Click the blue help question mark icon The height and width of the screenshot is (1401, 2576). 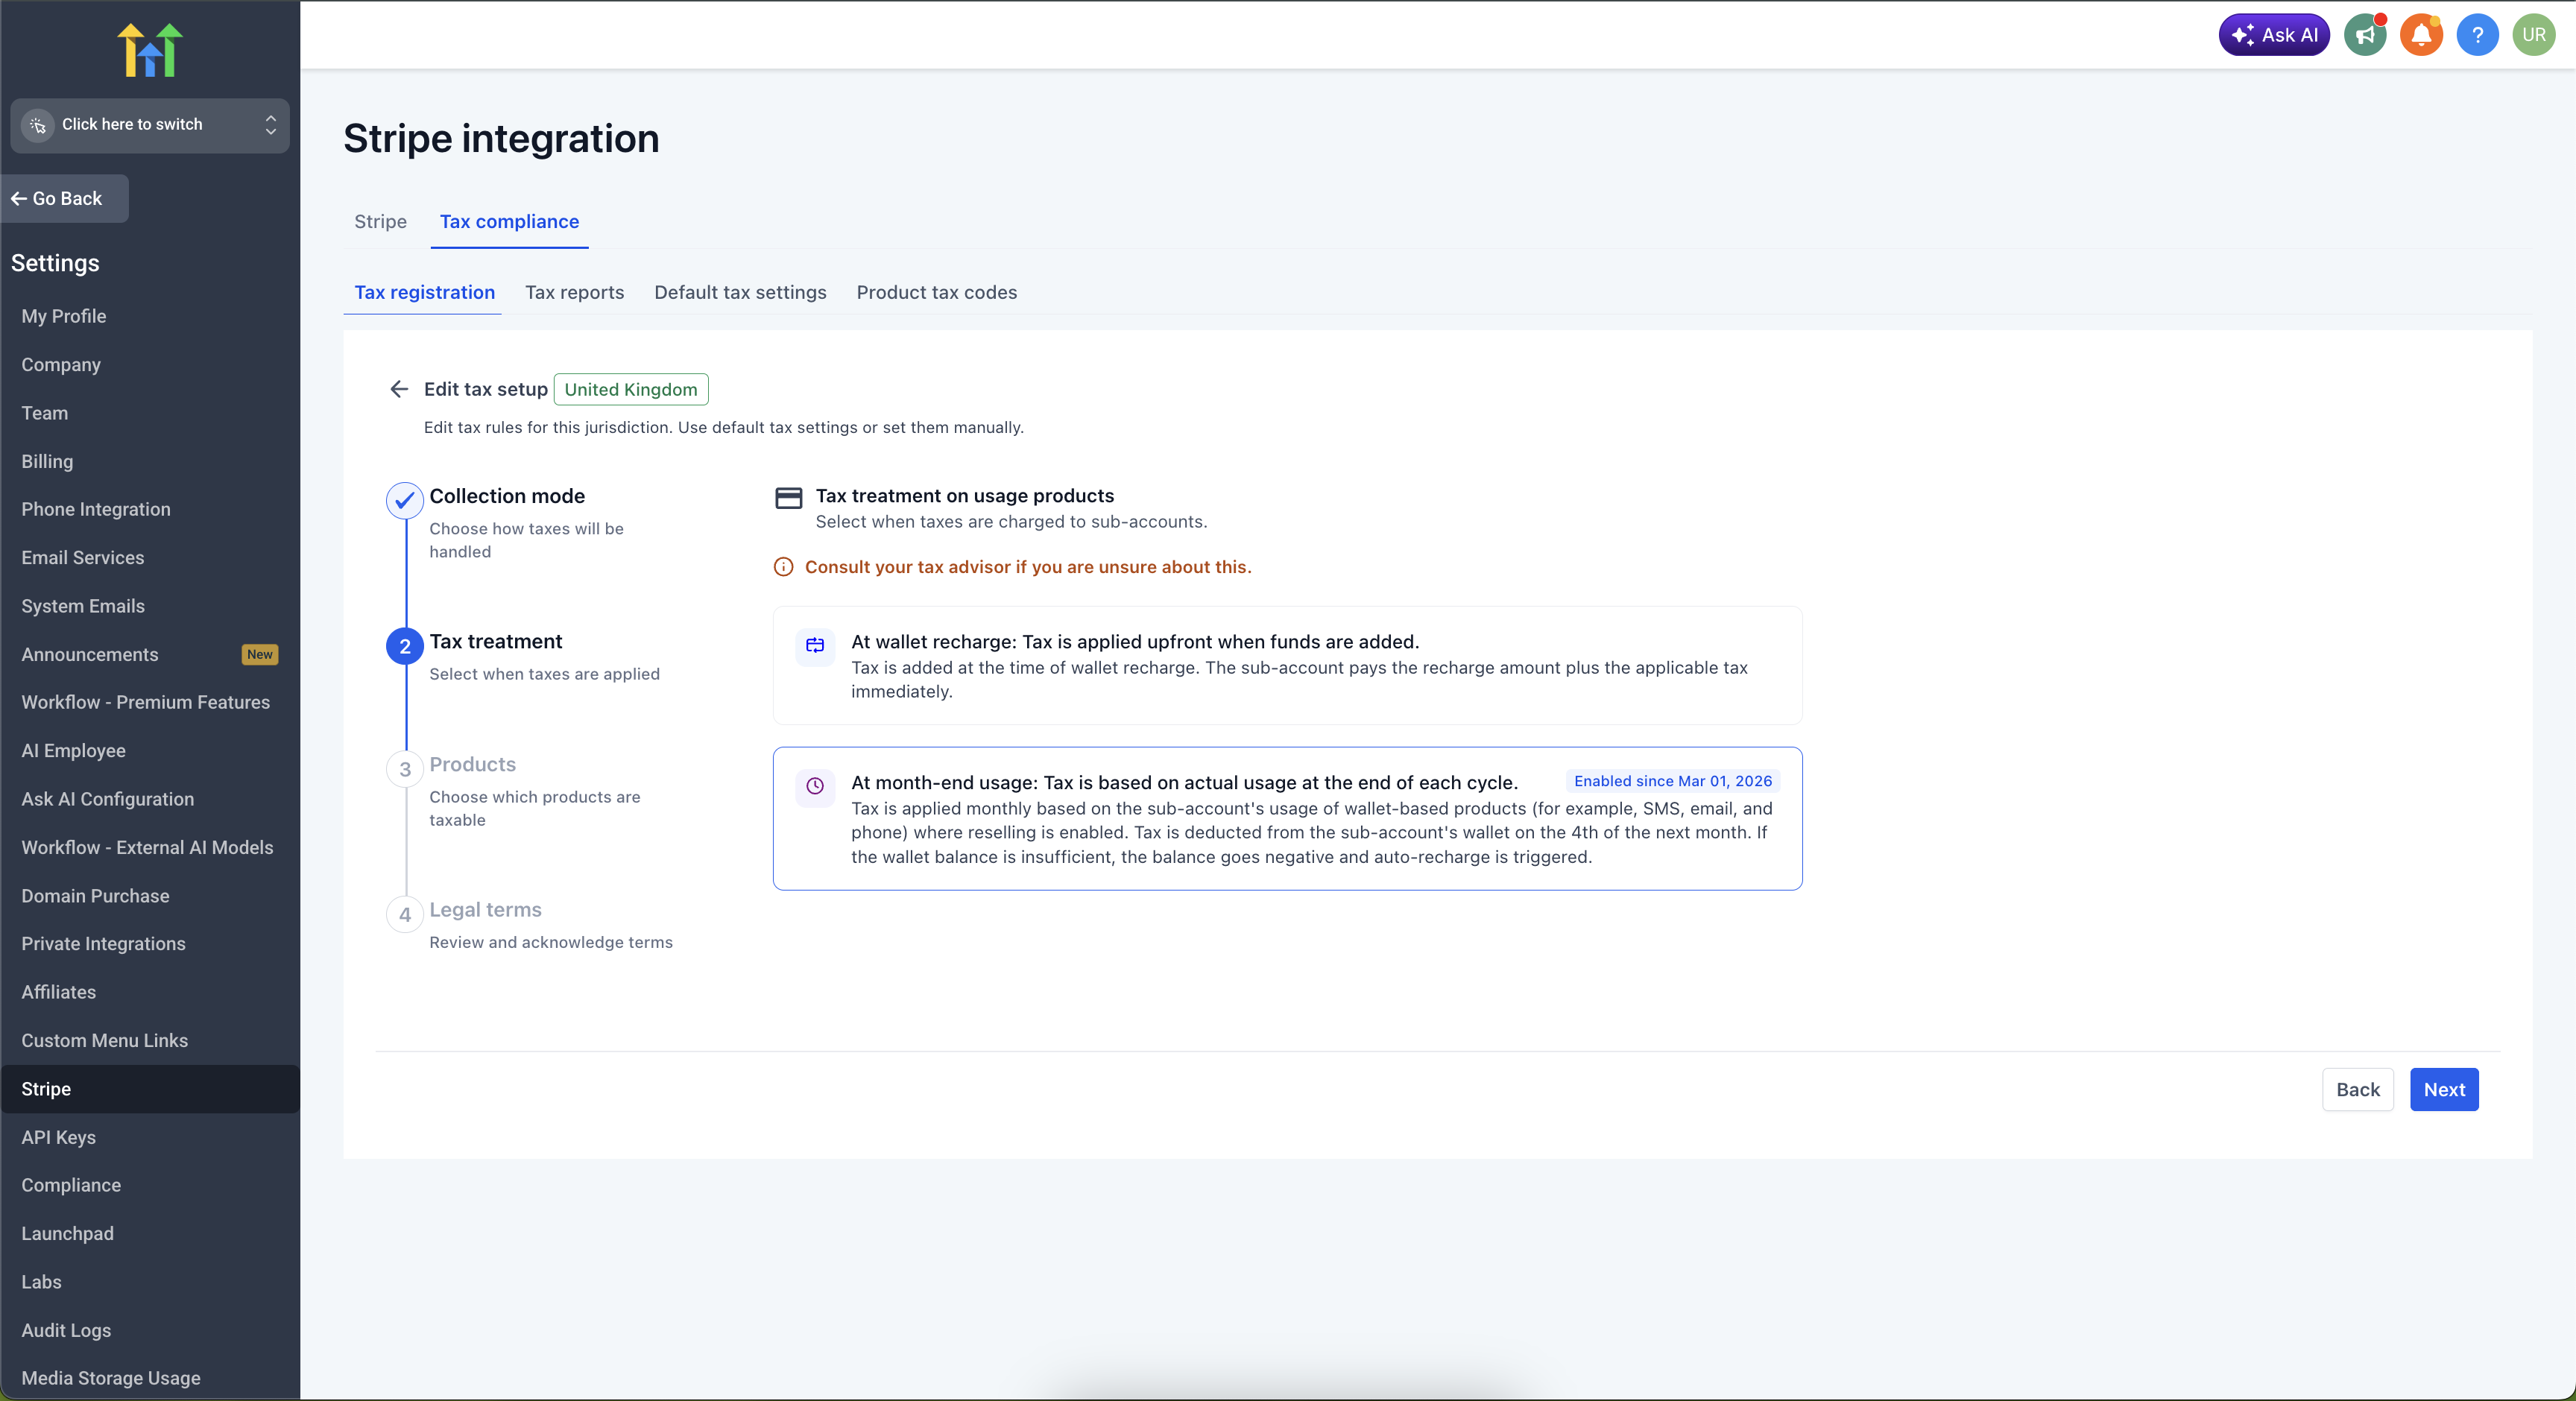point(2477,35)
